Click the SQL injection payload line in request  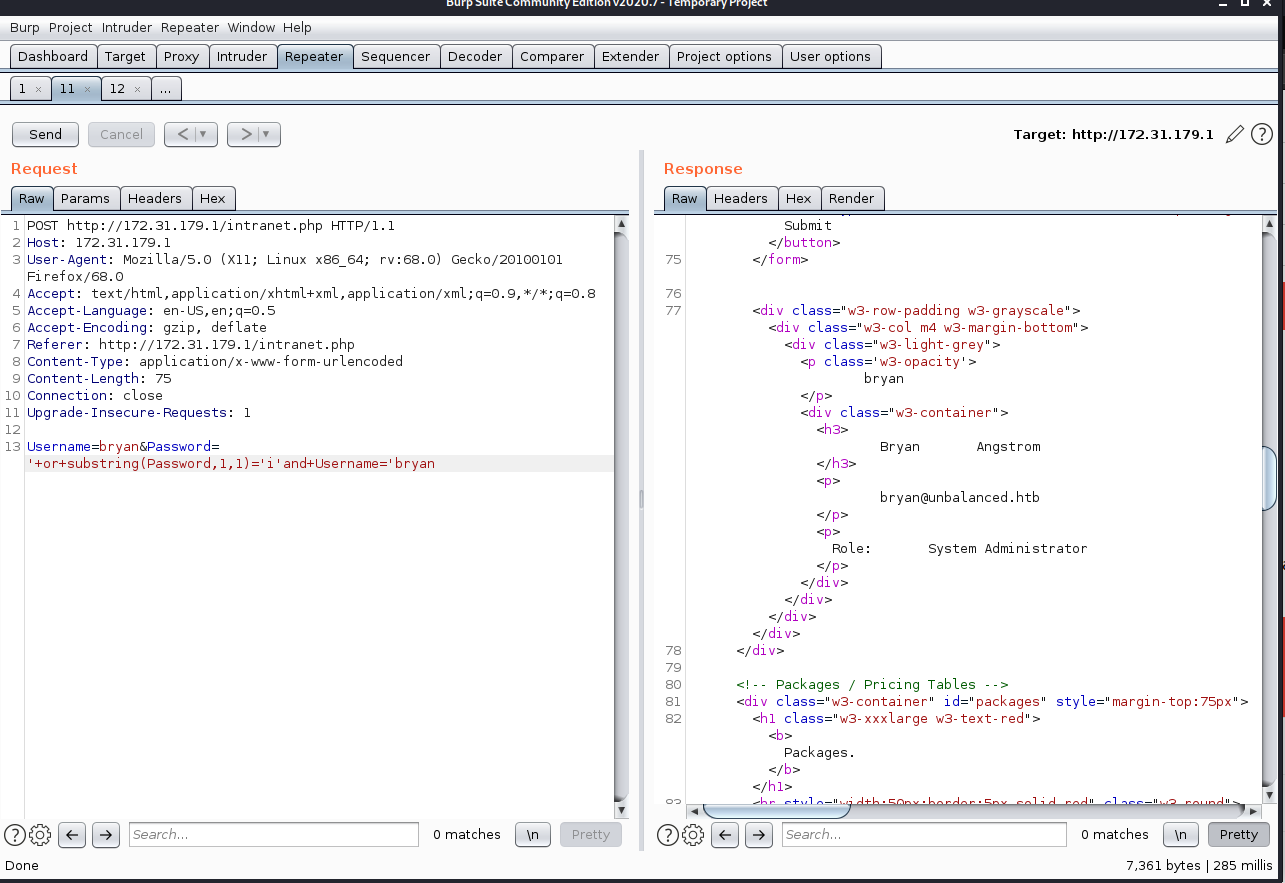tap(231, 464)
